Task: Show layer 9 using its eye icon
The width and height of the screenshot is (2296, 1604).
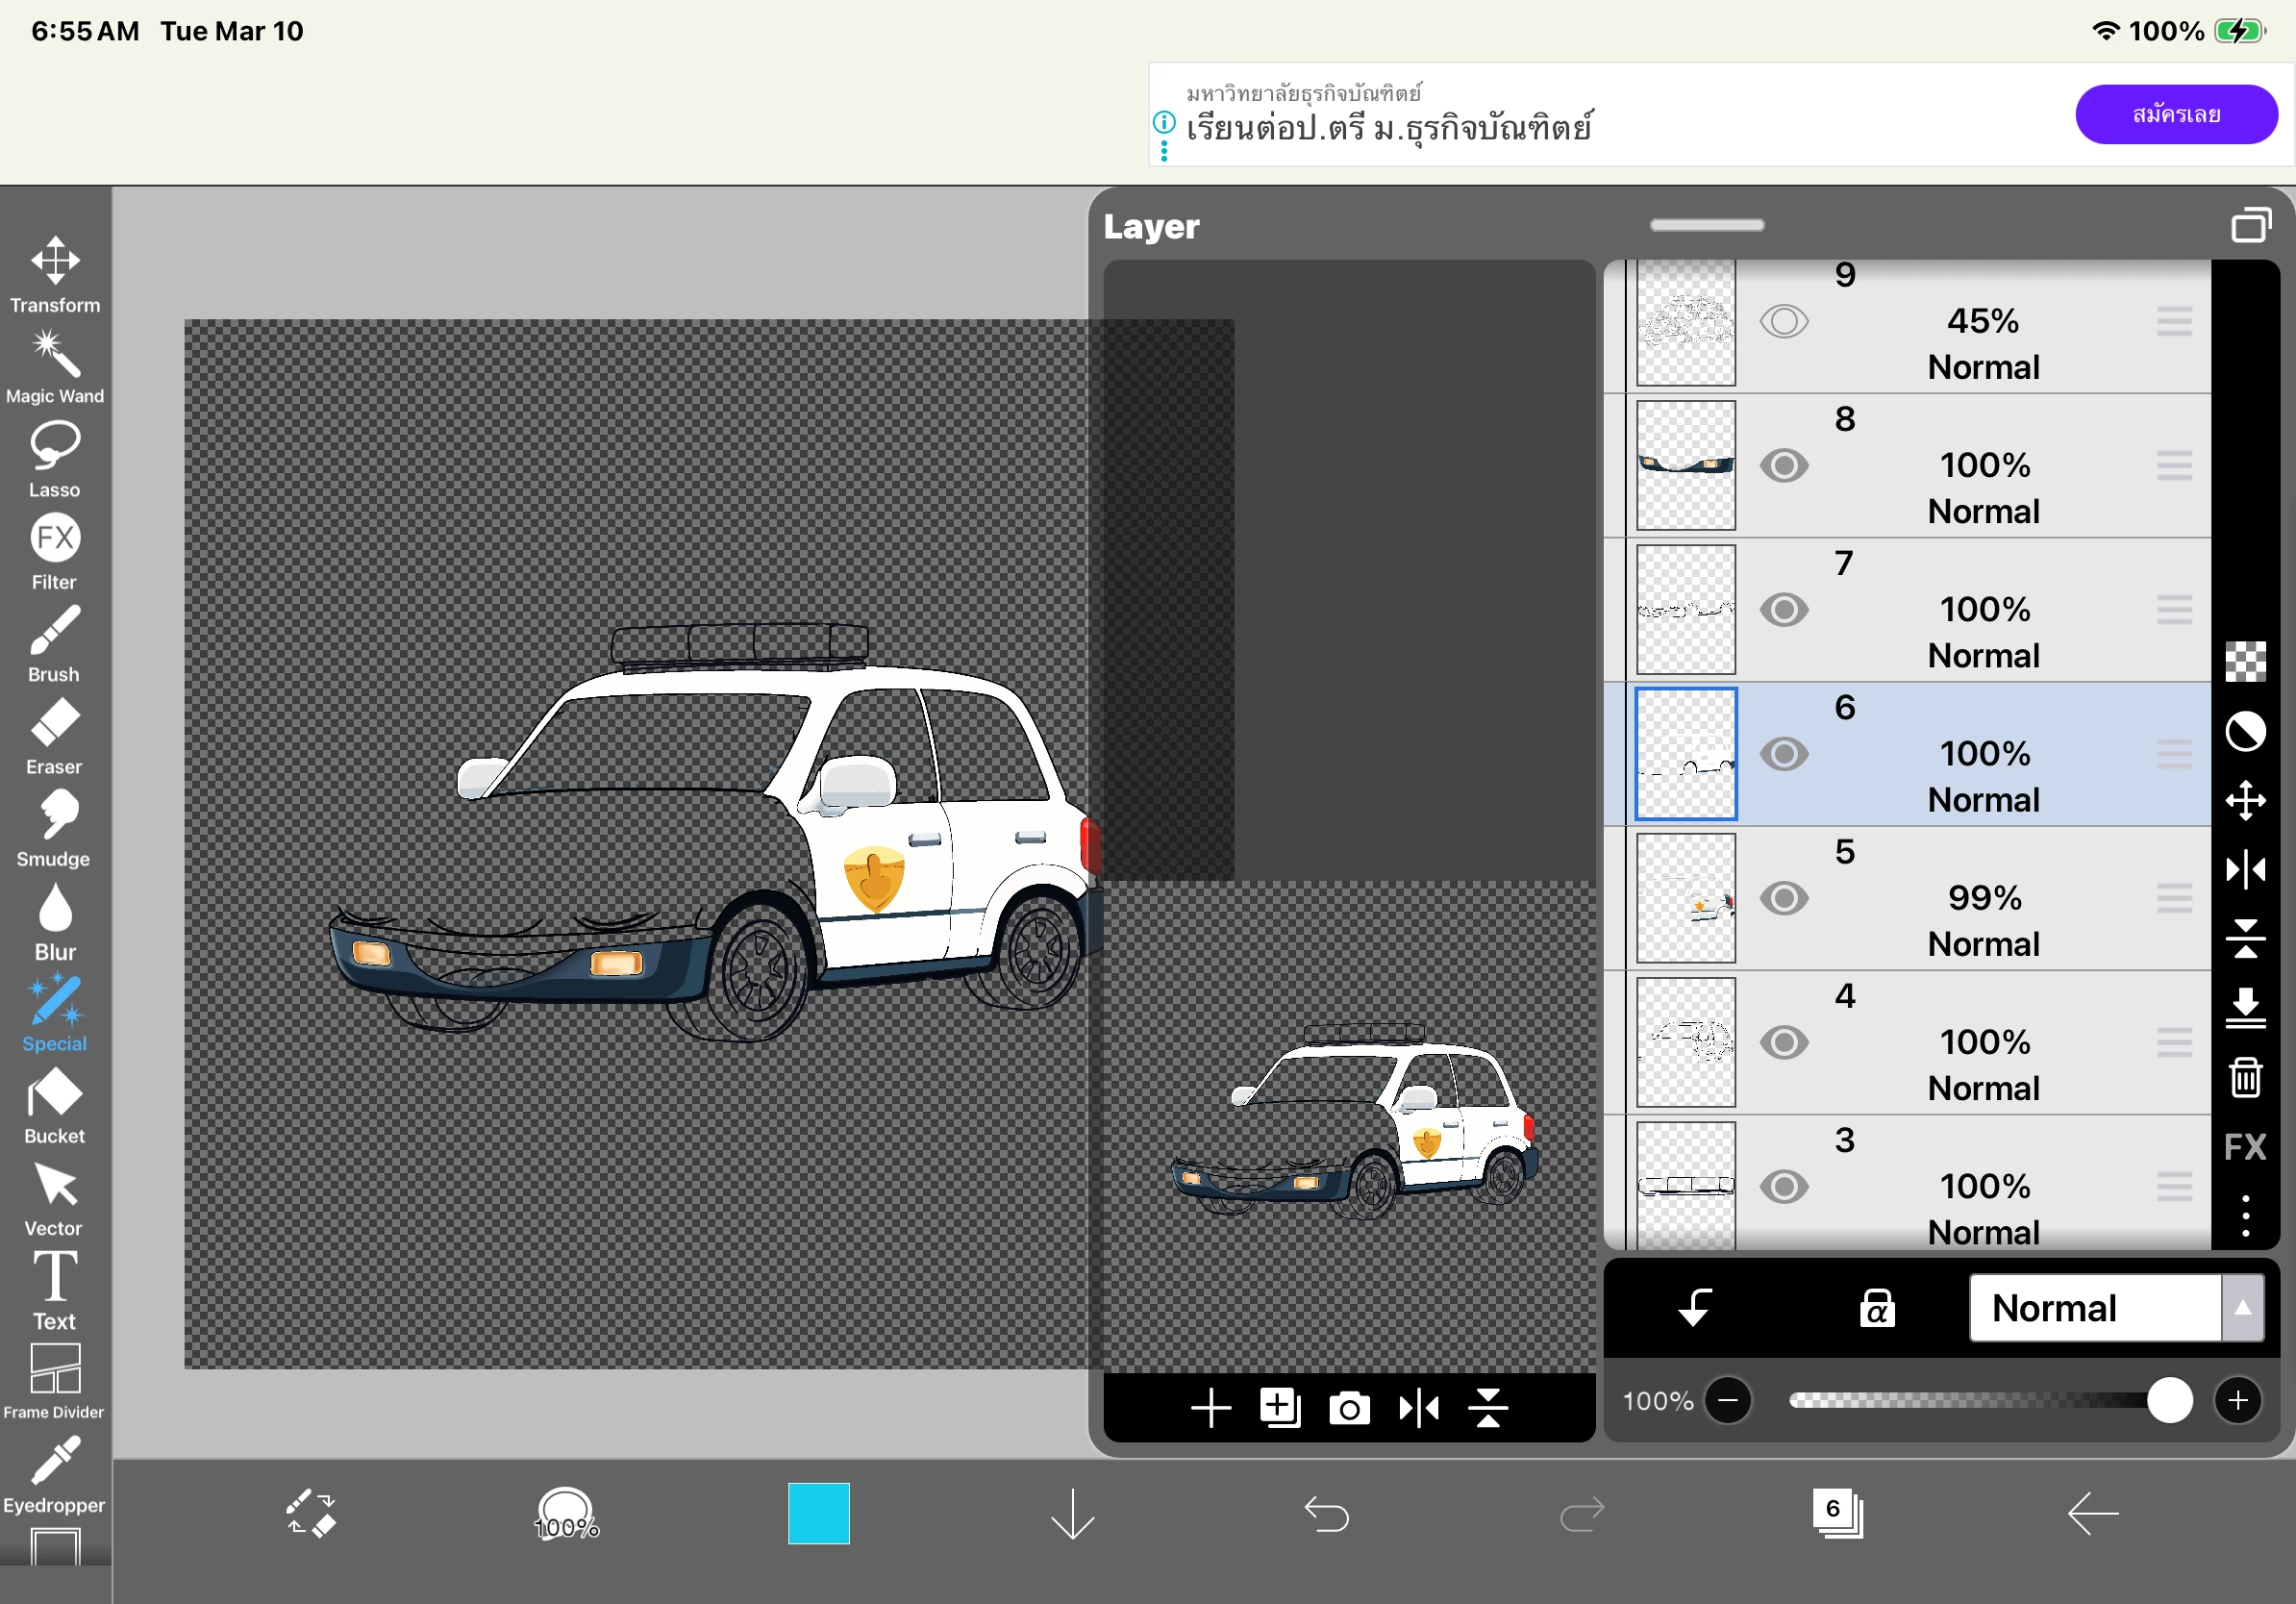Action: (1784, 322)
